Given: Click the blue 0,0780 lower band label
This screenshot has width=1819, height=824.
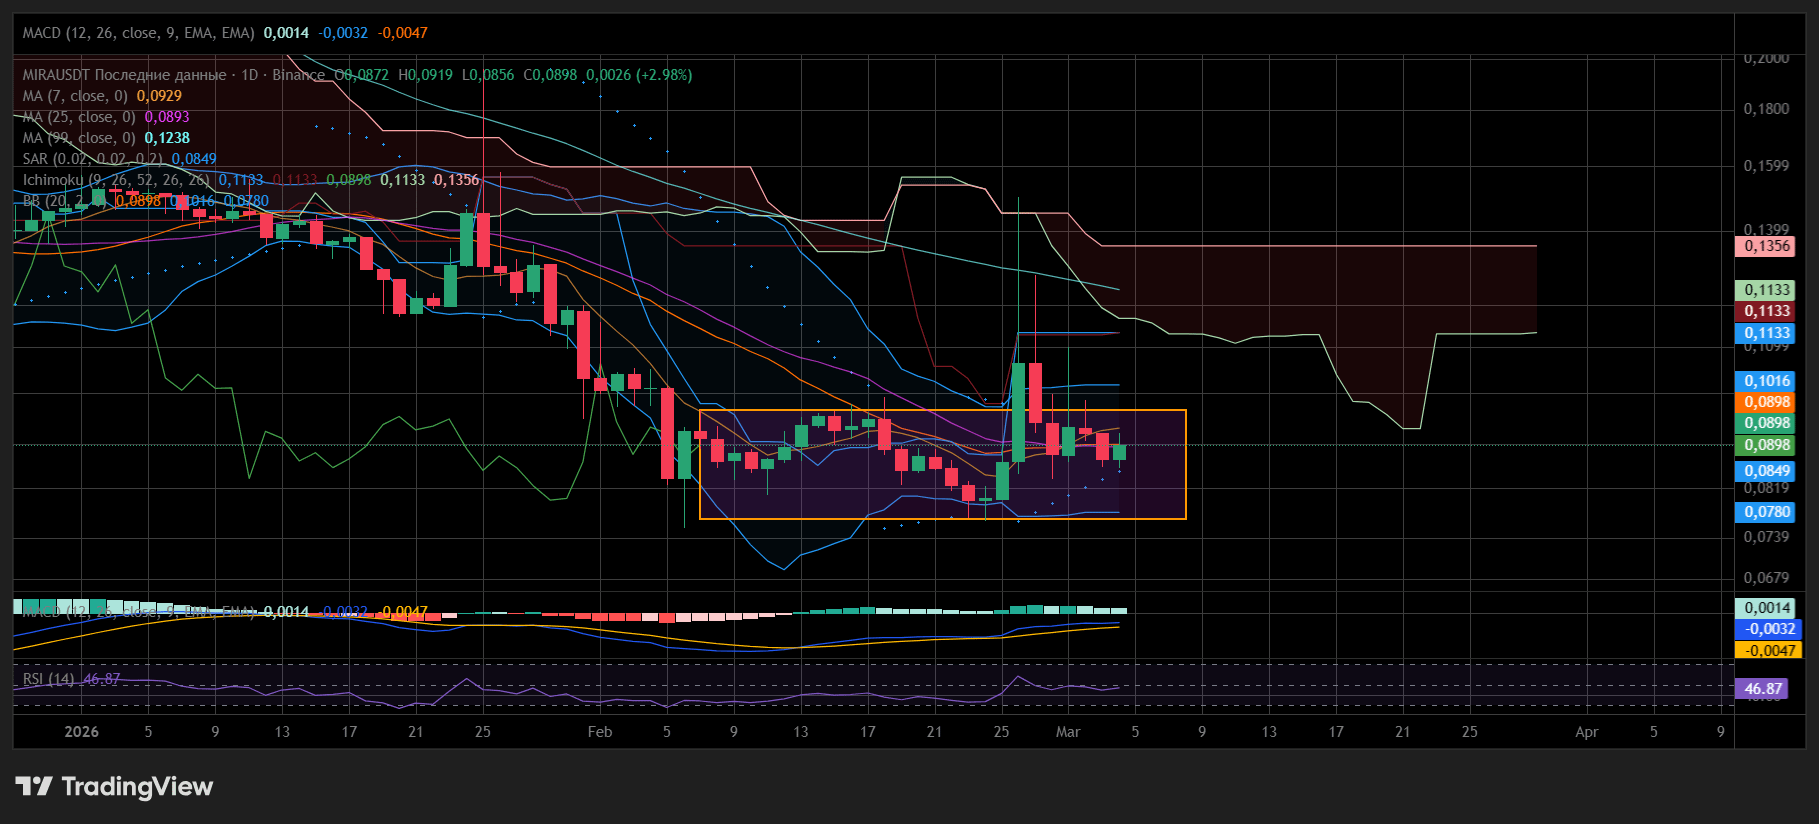Looking at the screenshot, I should click(1767, 512).
